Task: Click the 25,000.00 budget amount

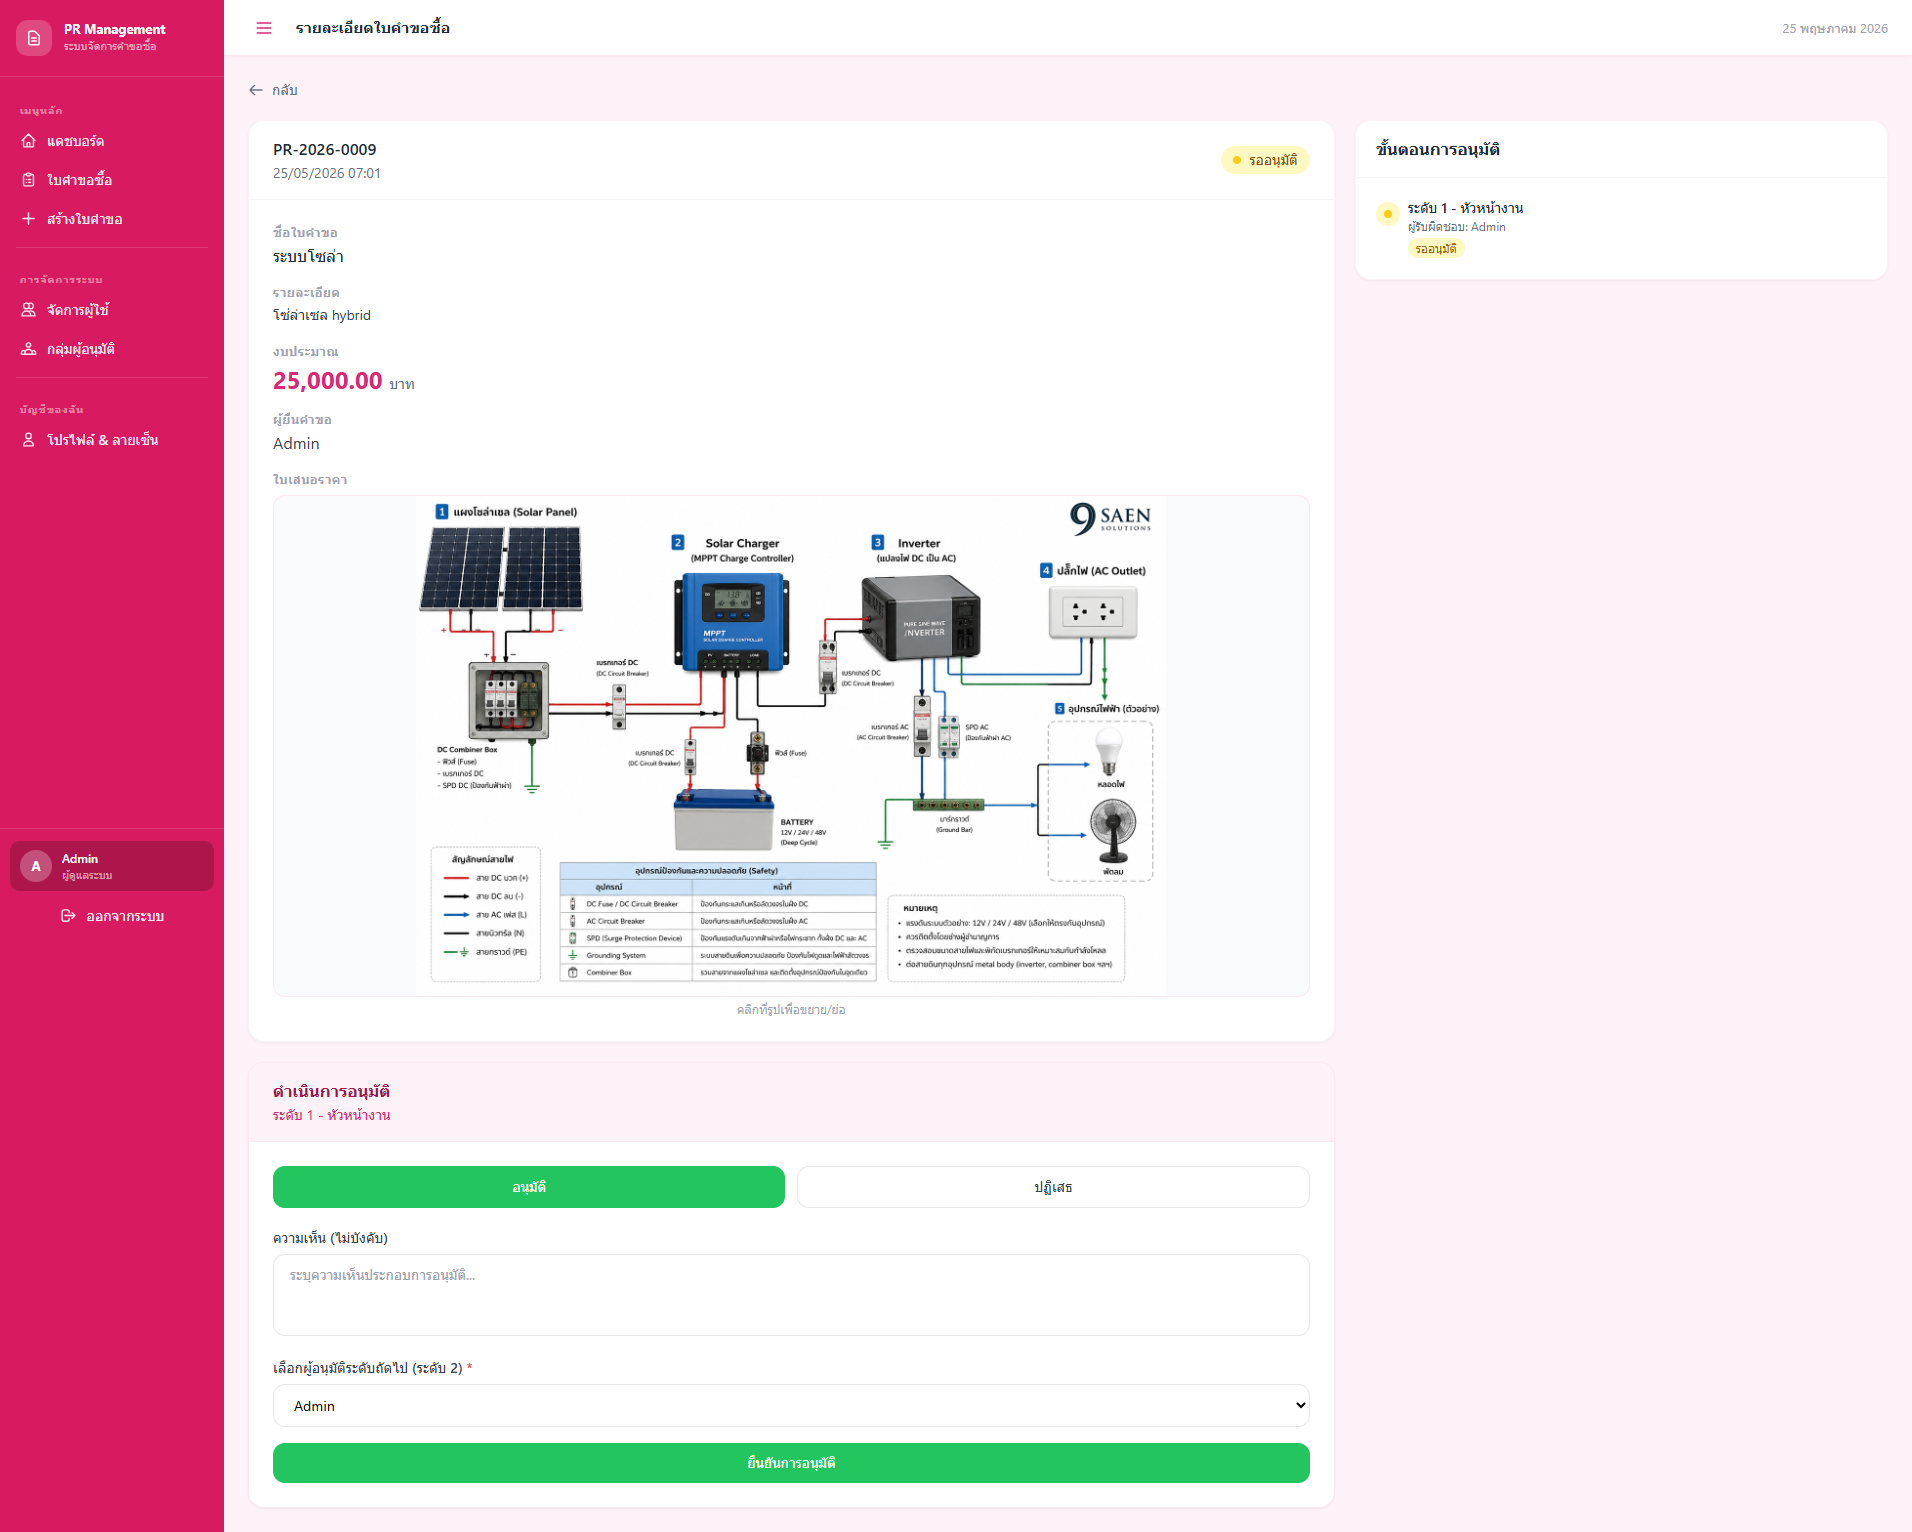Action: pyautogui.click(x=327, y=381)
